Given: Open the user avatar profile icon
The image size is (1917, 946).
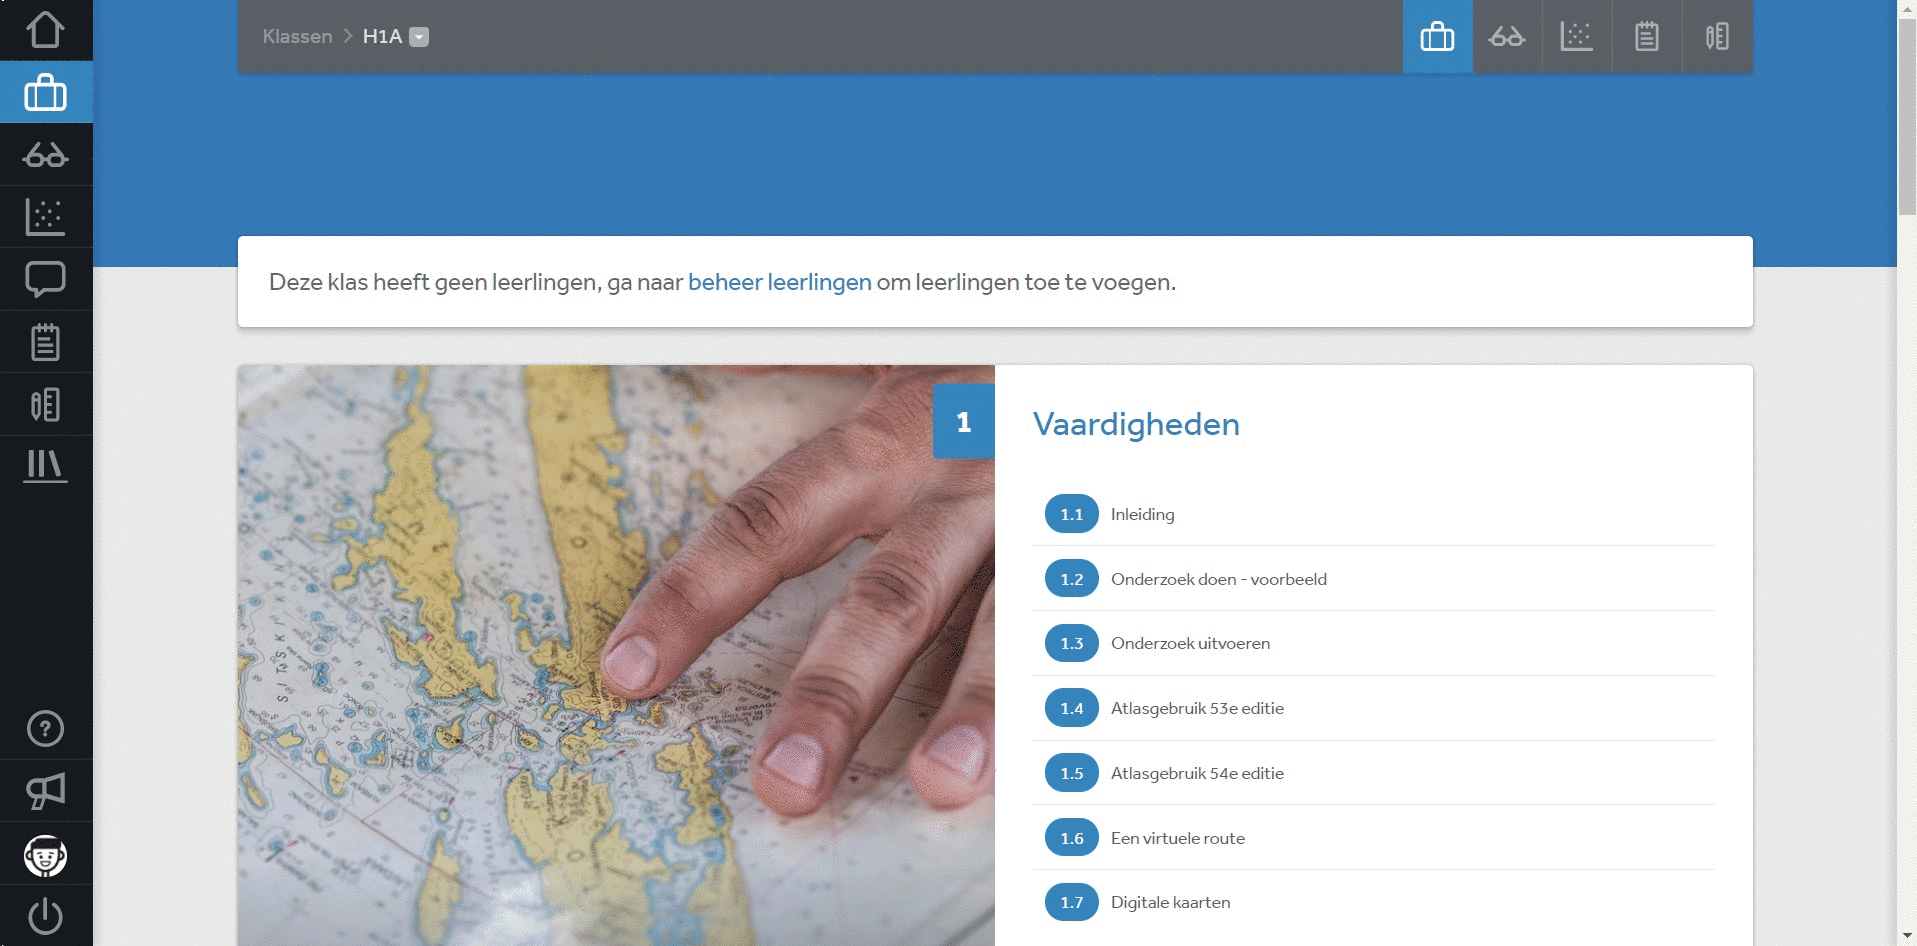Looking at the screenshot, I should [x=46, y=856].
